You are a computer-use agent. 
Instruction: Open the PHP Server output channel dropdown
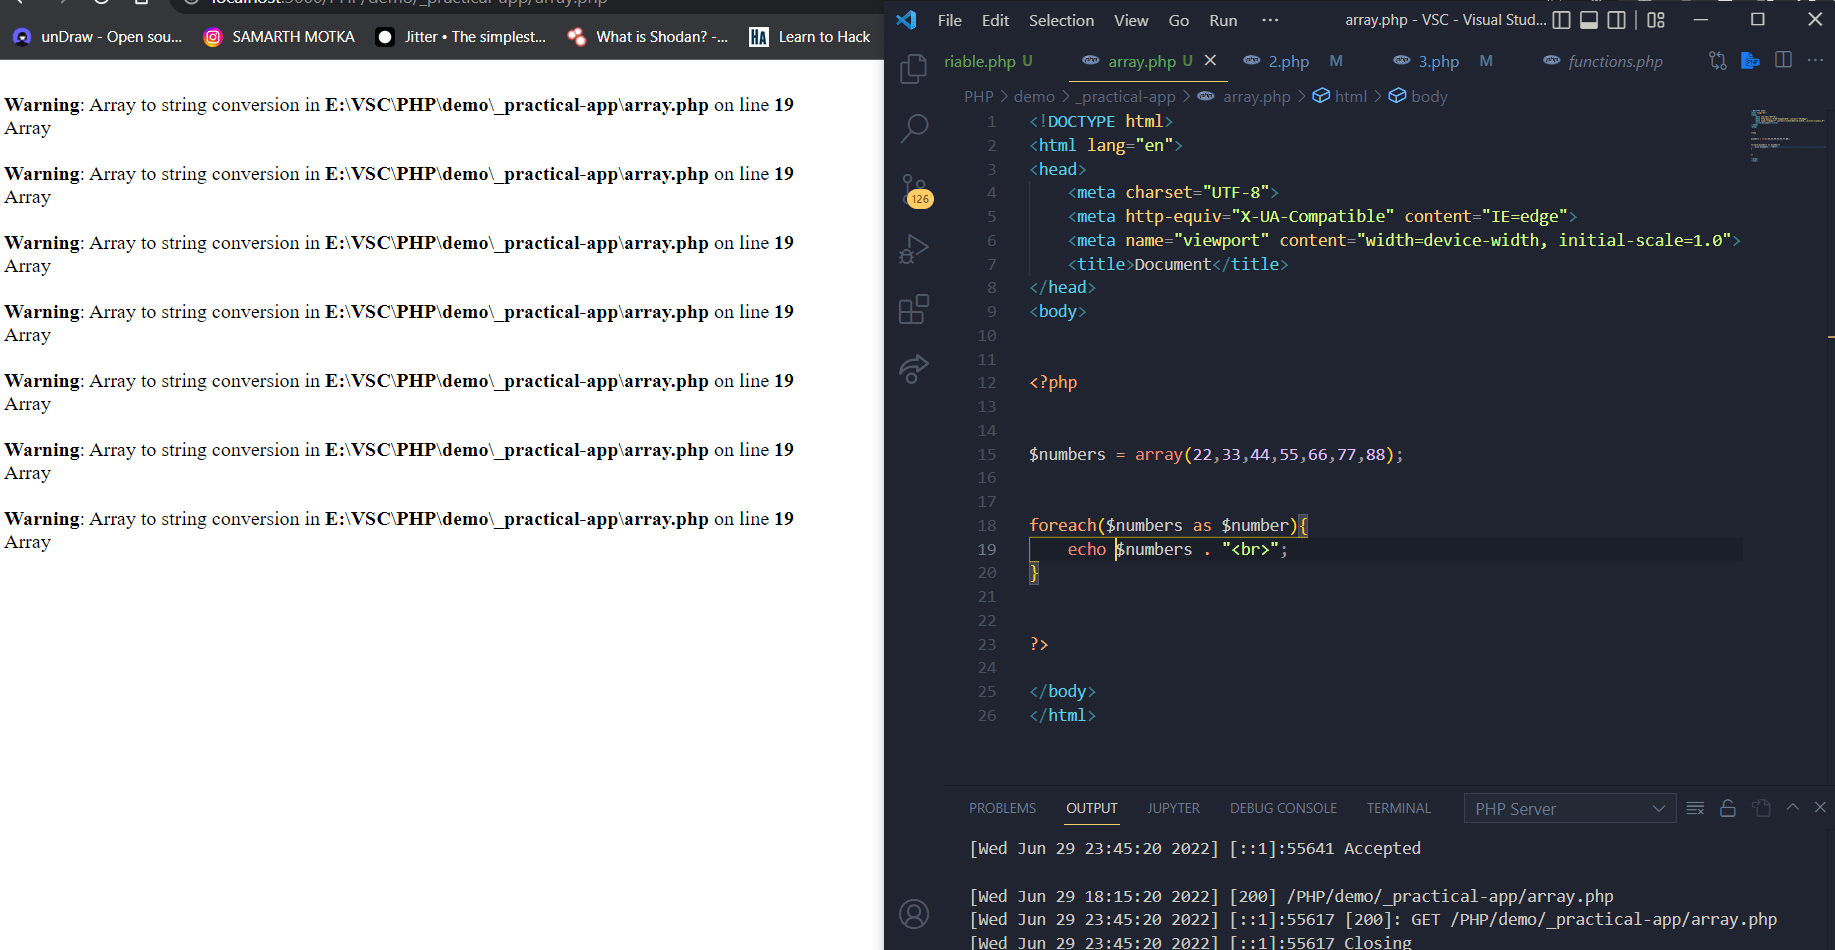coord(1568,809)
